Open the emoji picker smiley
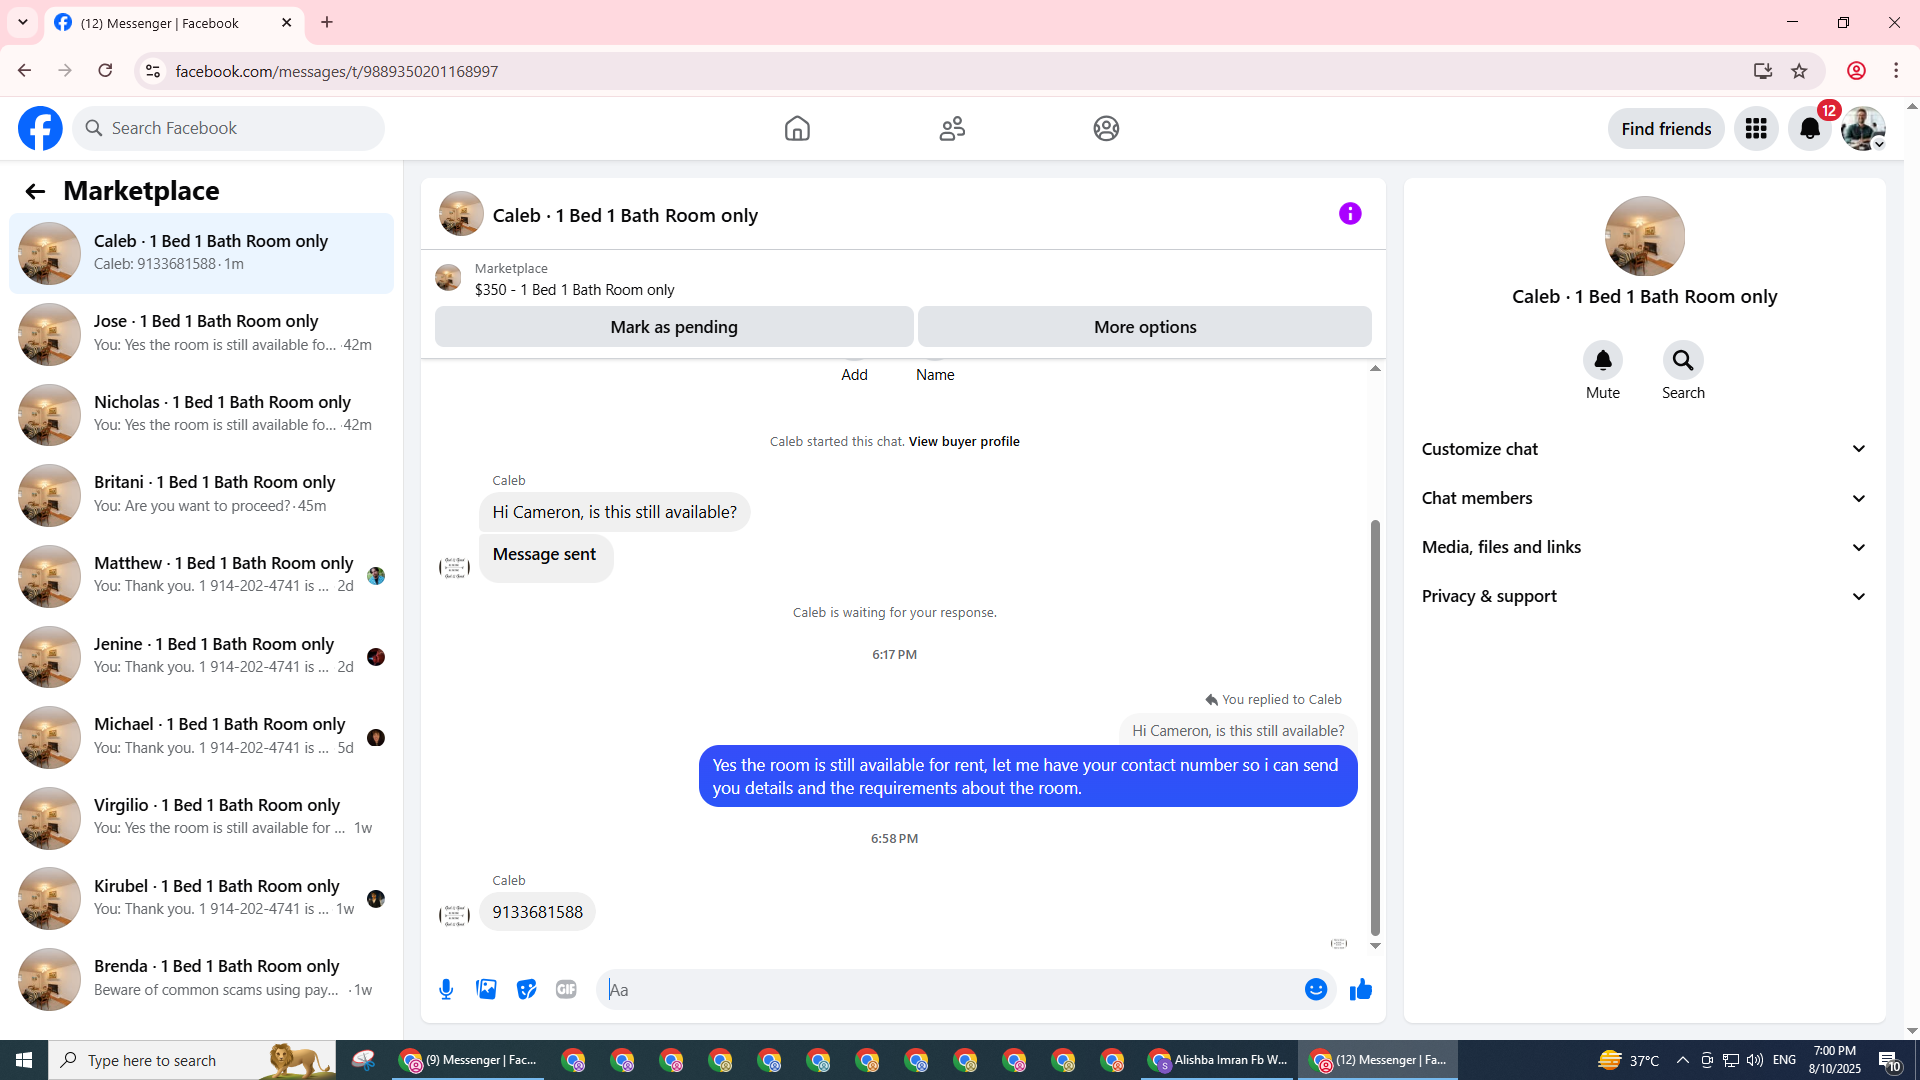 pos(1315,989)
